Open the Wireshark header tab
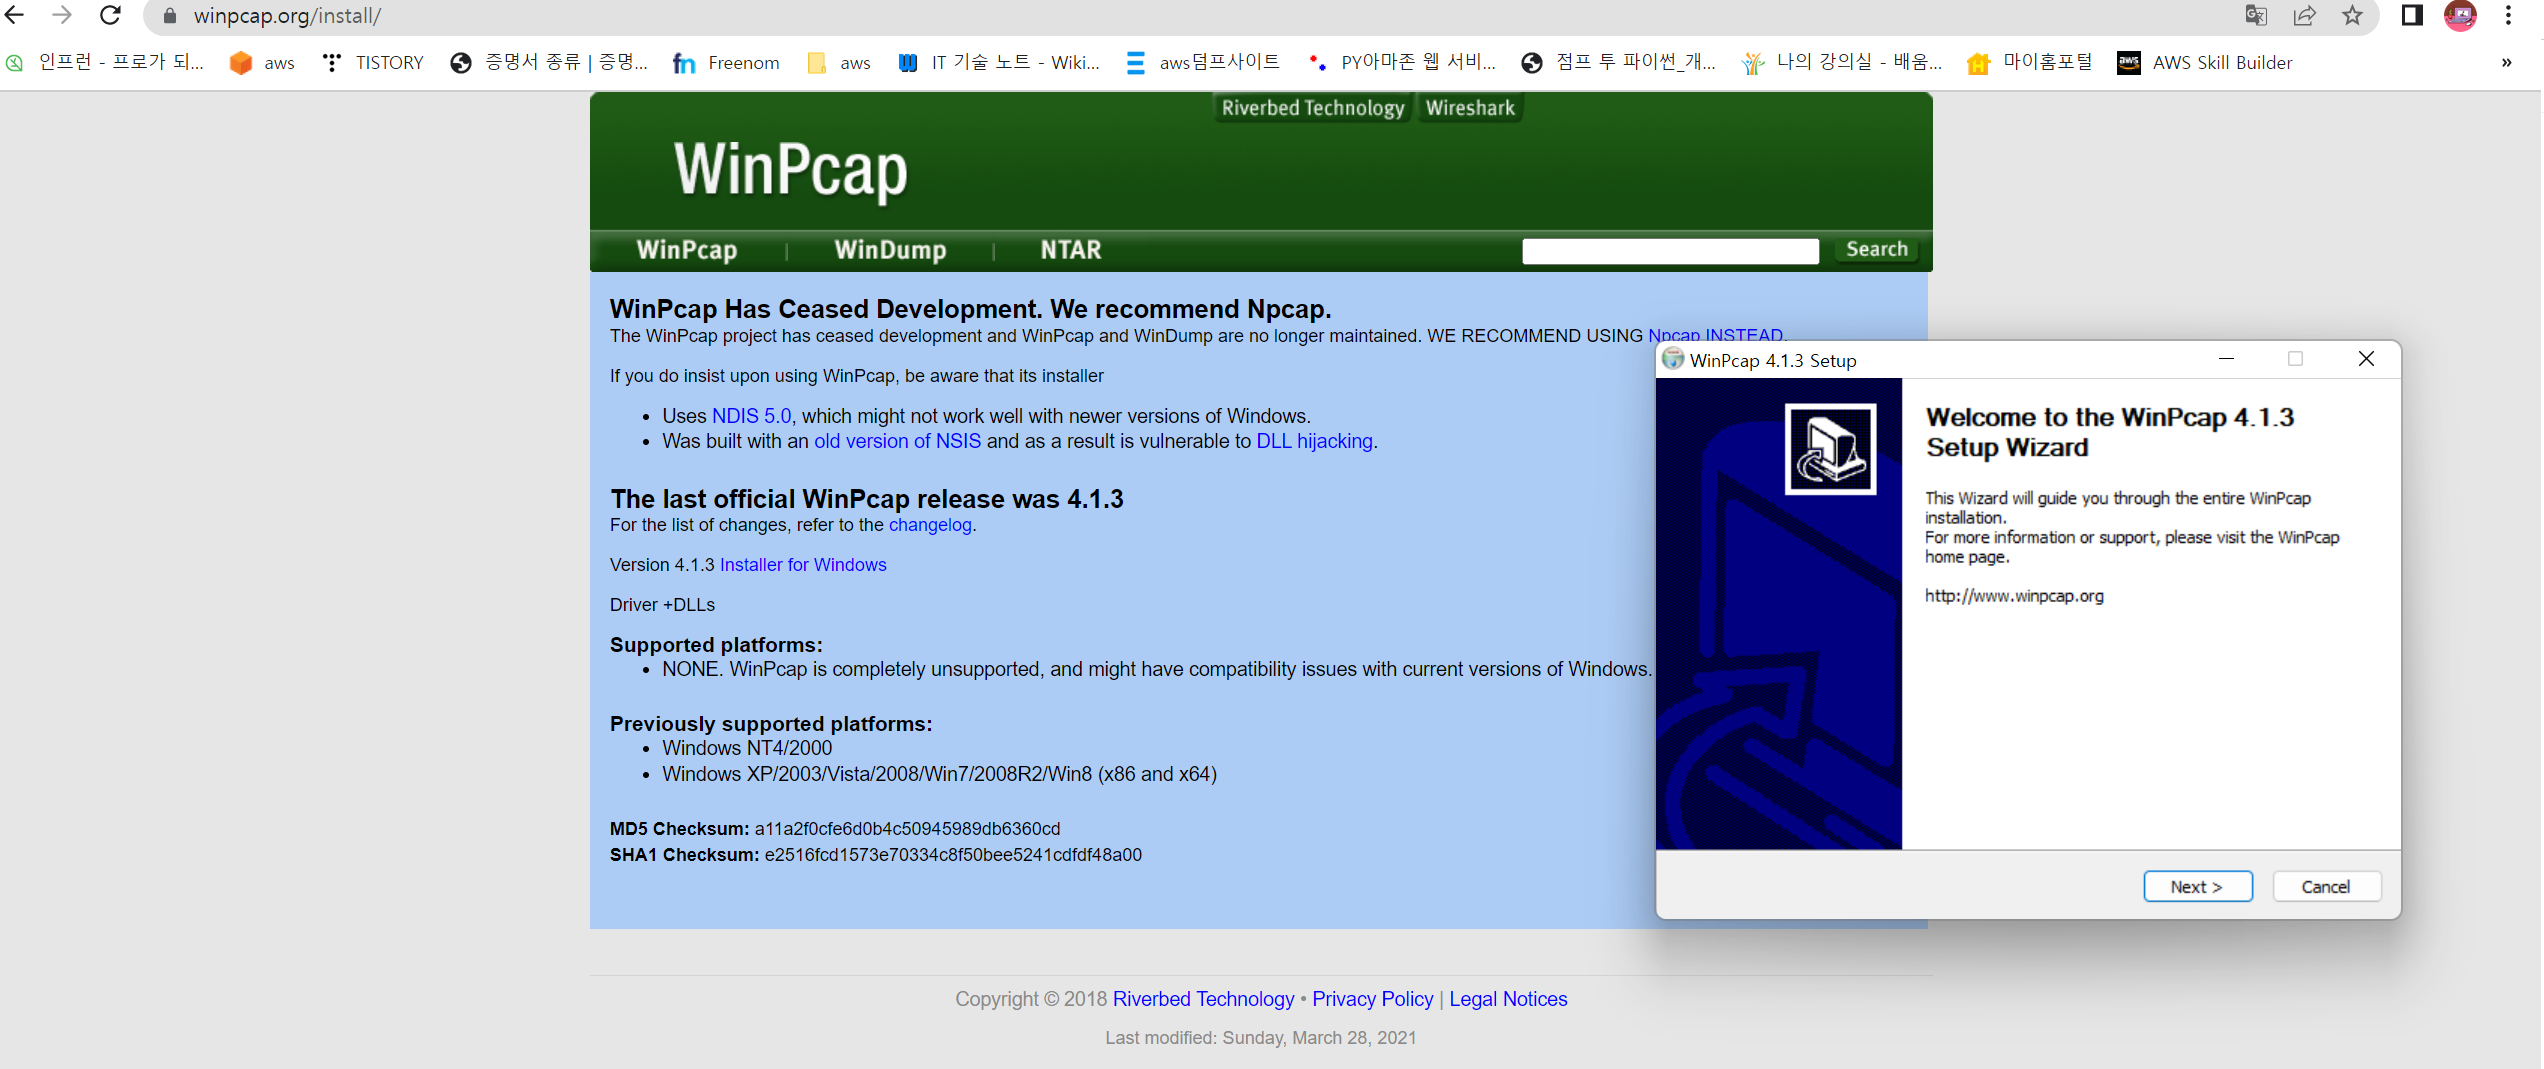The height and width of the screenshot is (1069, 2544). tap(1470, 108)
